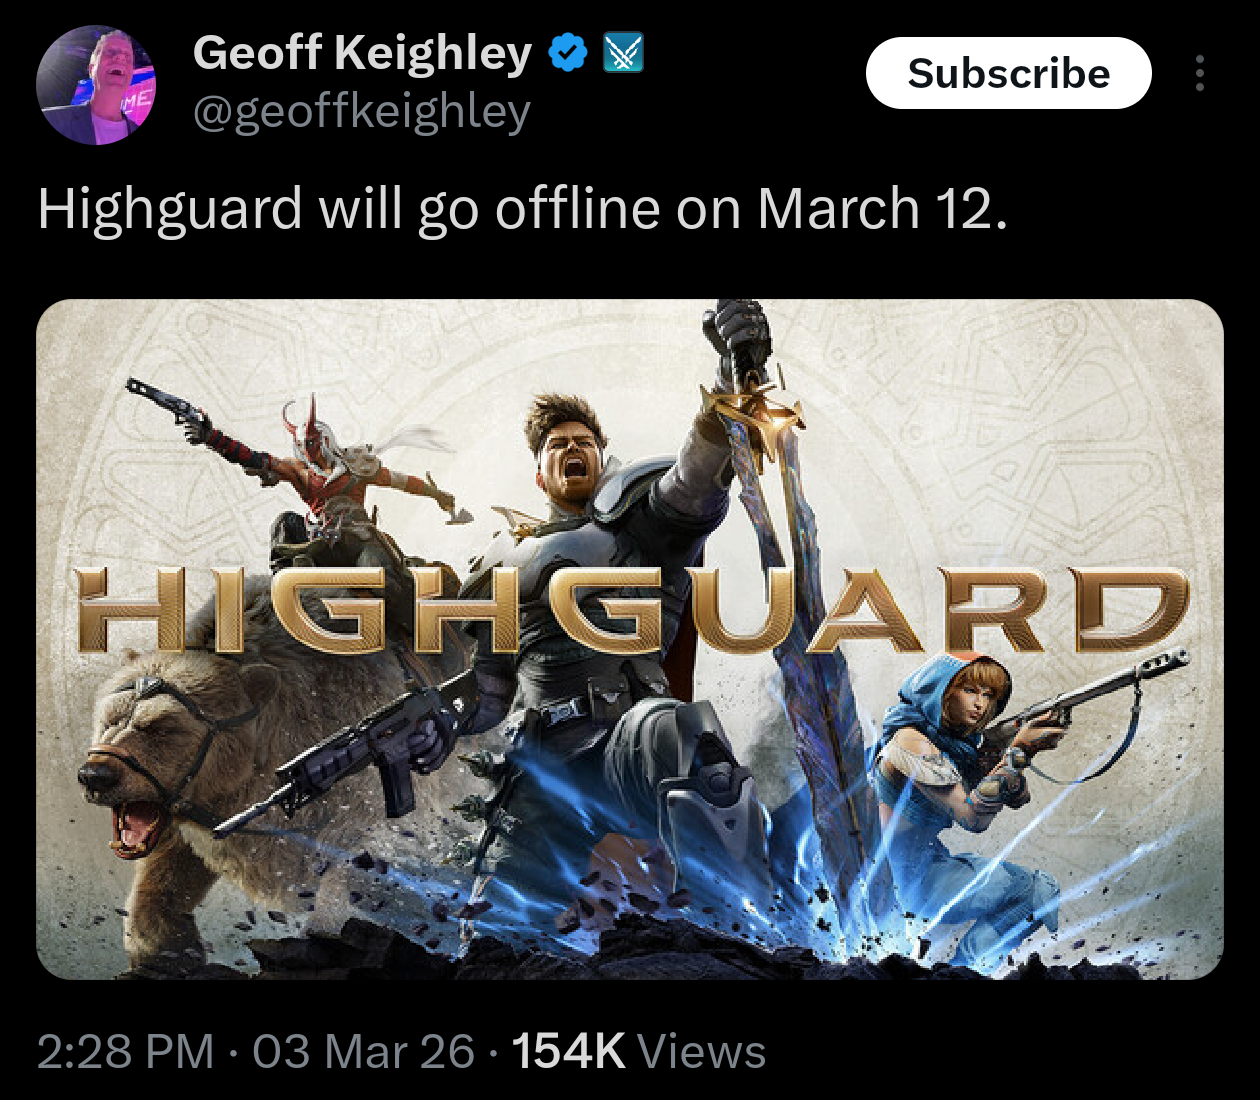Click the gold HIGHGUARD logo in the image
The image size is (1260, 1100).
click(632, 610)
